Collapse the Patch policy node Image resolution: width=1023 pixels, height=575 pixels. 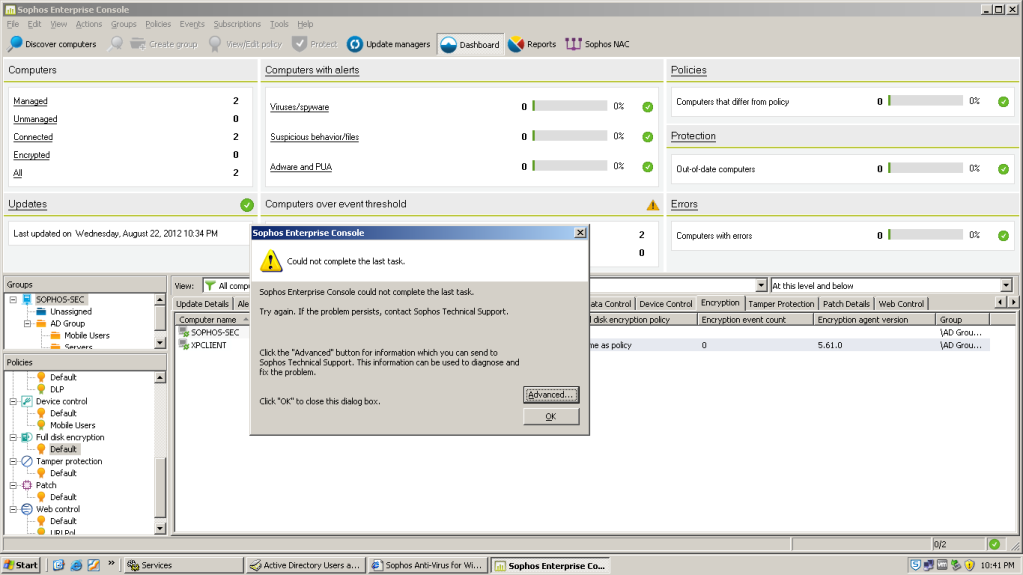pyautogui.click(x=13, y=486)
